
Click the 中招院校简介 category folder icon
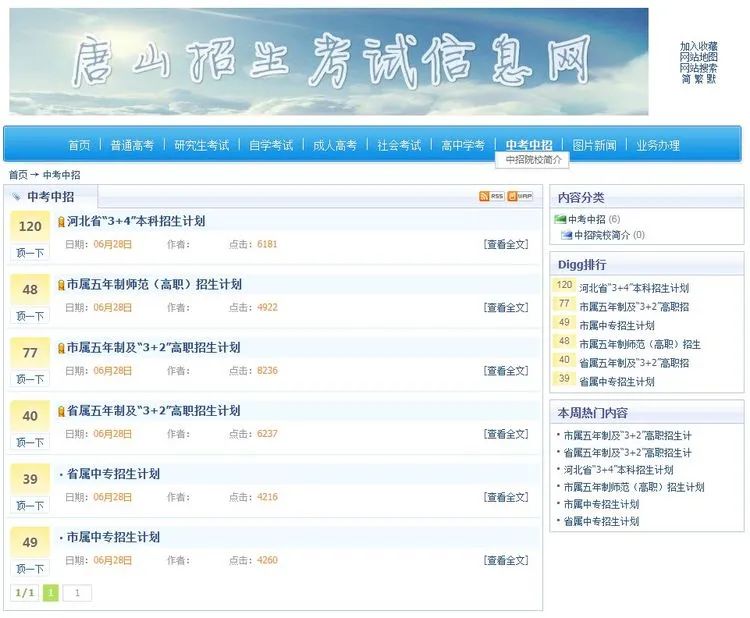coord(566,235)
